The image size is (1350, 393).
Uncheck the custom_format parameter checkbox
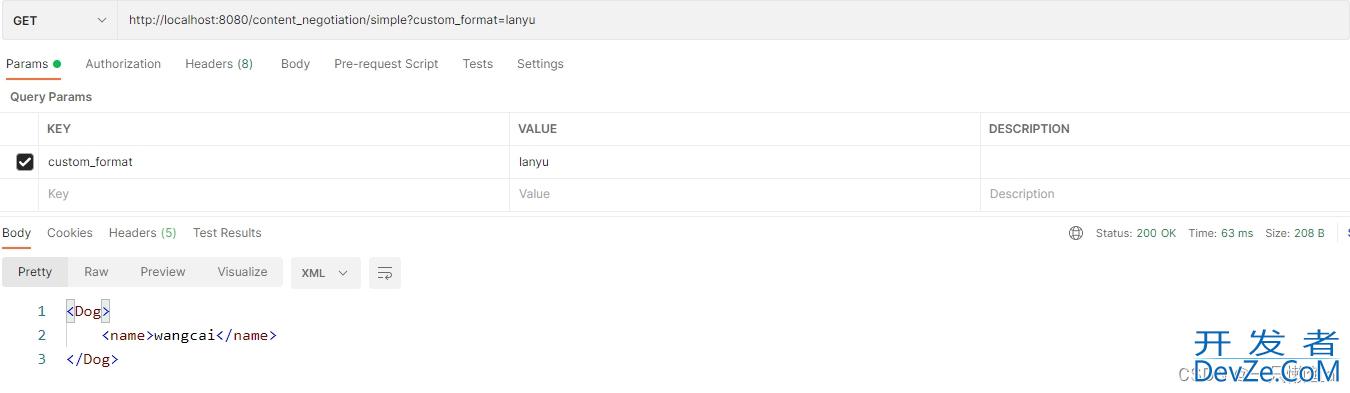[25, 162]
